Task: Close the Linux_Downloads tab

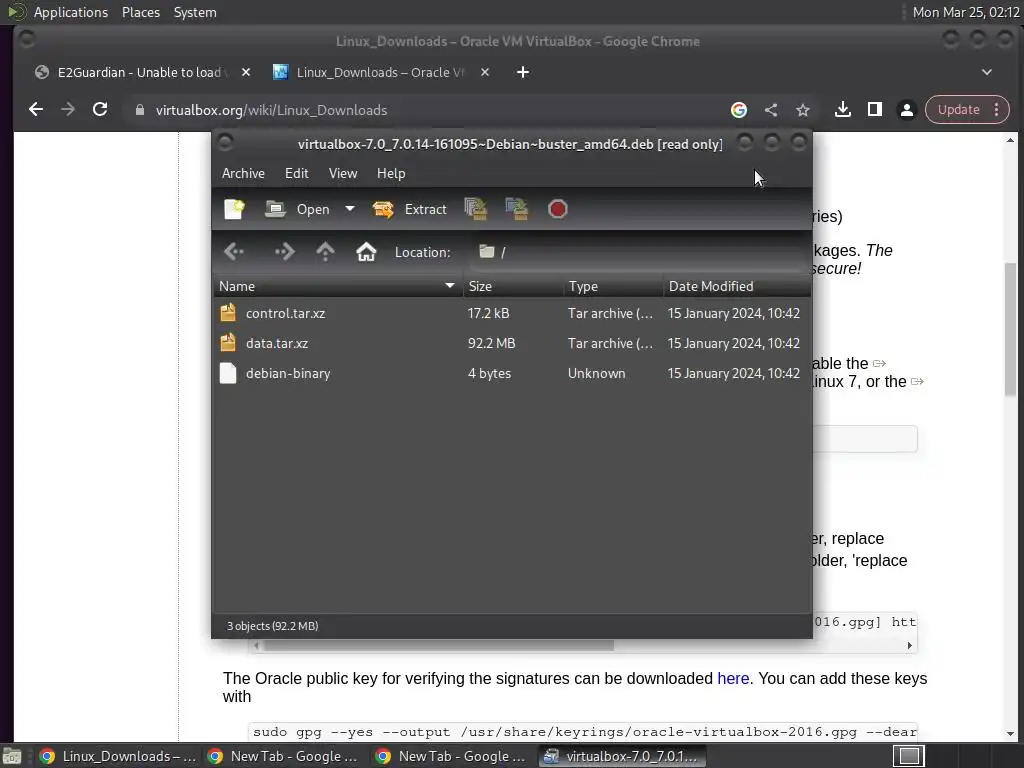Action: point(485,72)
